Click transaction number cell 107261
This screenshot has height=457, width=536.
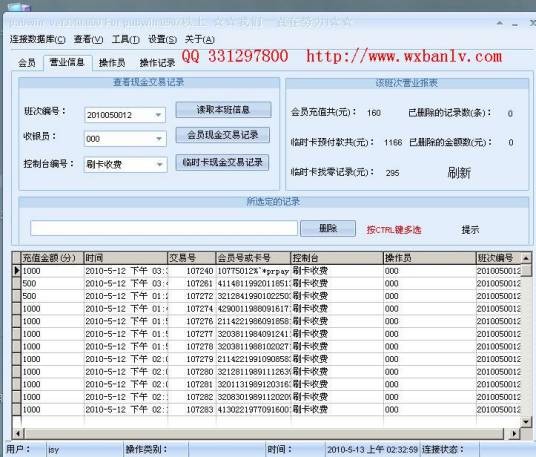[192, 283]
